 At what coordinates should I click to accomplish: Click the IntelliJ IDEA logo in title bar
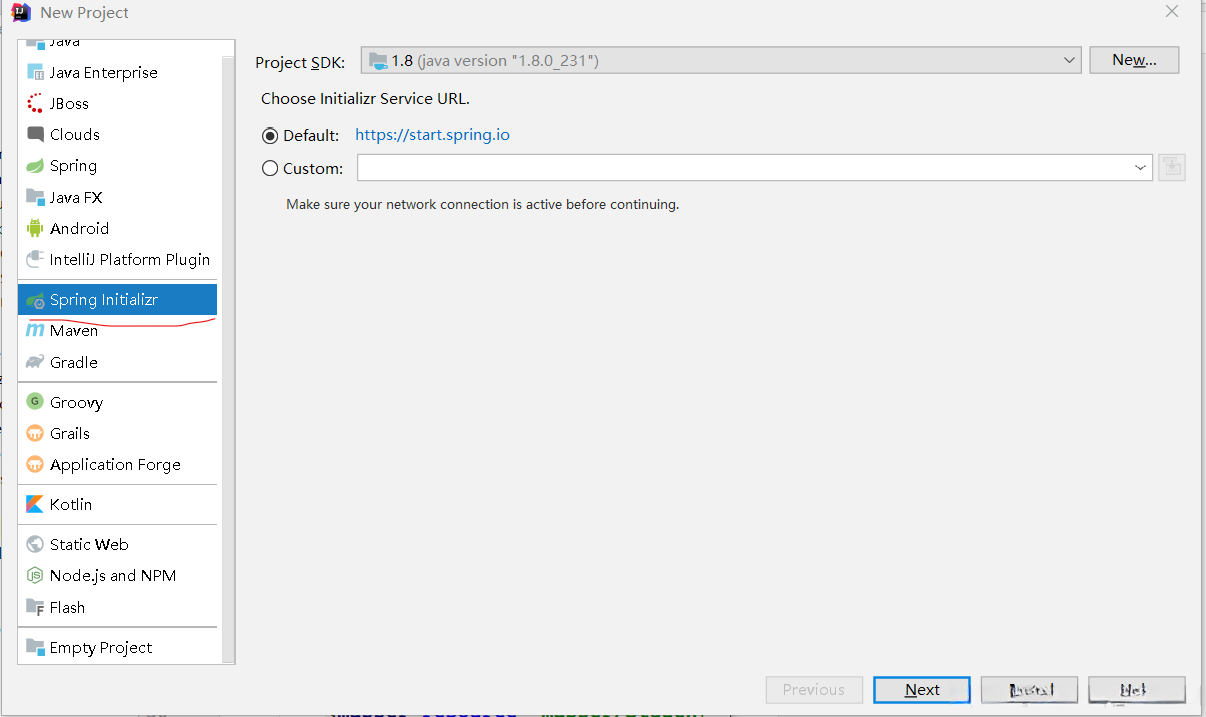(20, 12)
